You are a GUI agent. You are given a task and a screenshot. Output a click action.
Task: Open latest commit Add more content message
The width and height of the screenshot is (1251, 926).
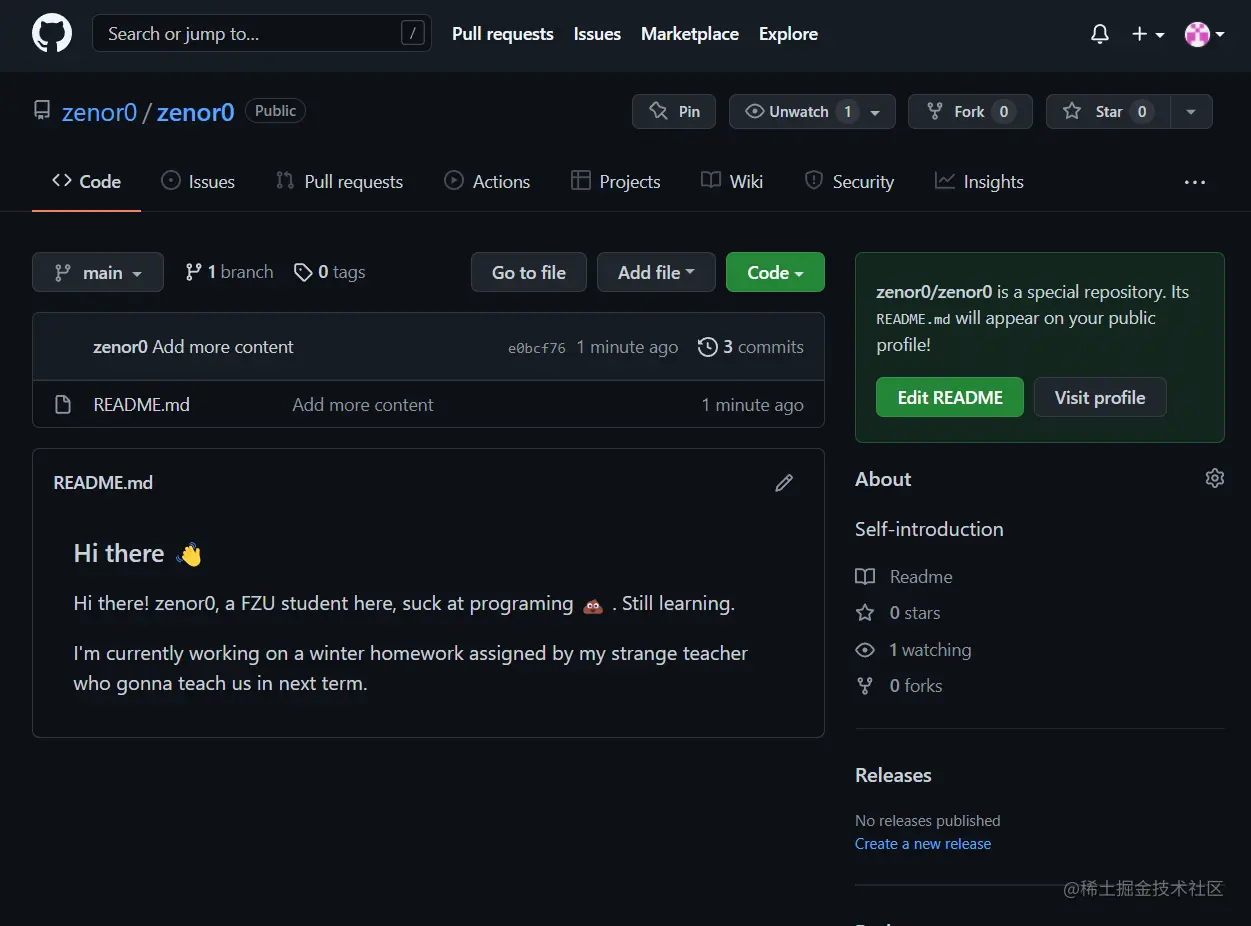pyautogui.click(x=223, y=347)
